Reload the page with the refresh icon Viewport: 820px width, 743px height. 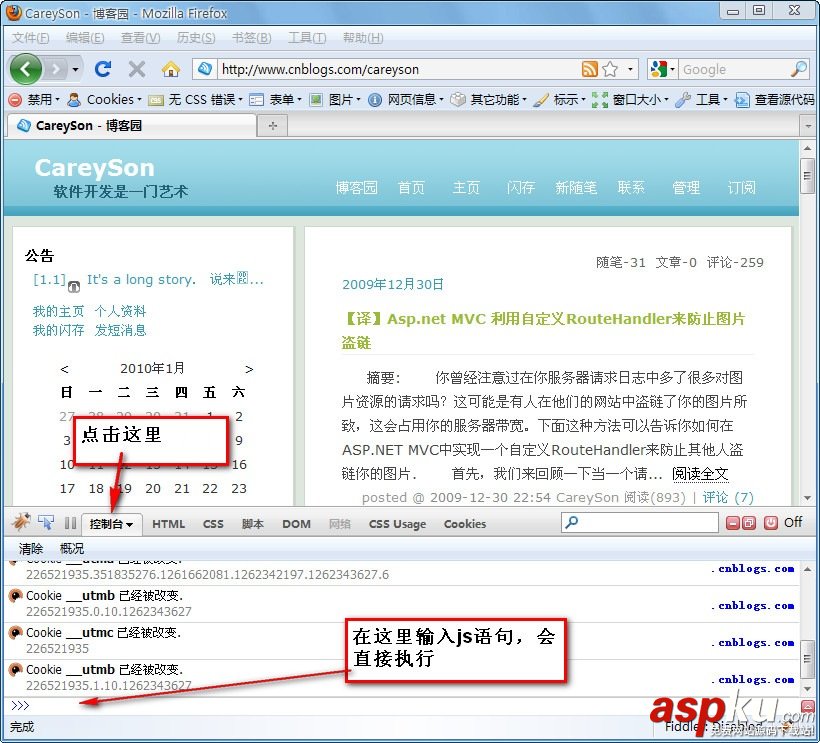tap(102, 69)
